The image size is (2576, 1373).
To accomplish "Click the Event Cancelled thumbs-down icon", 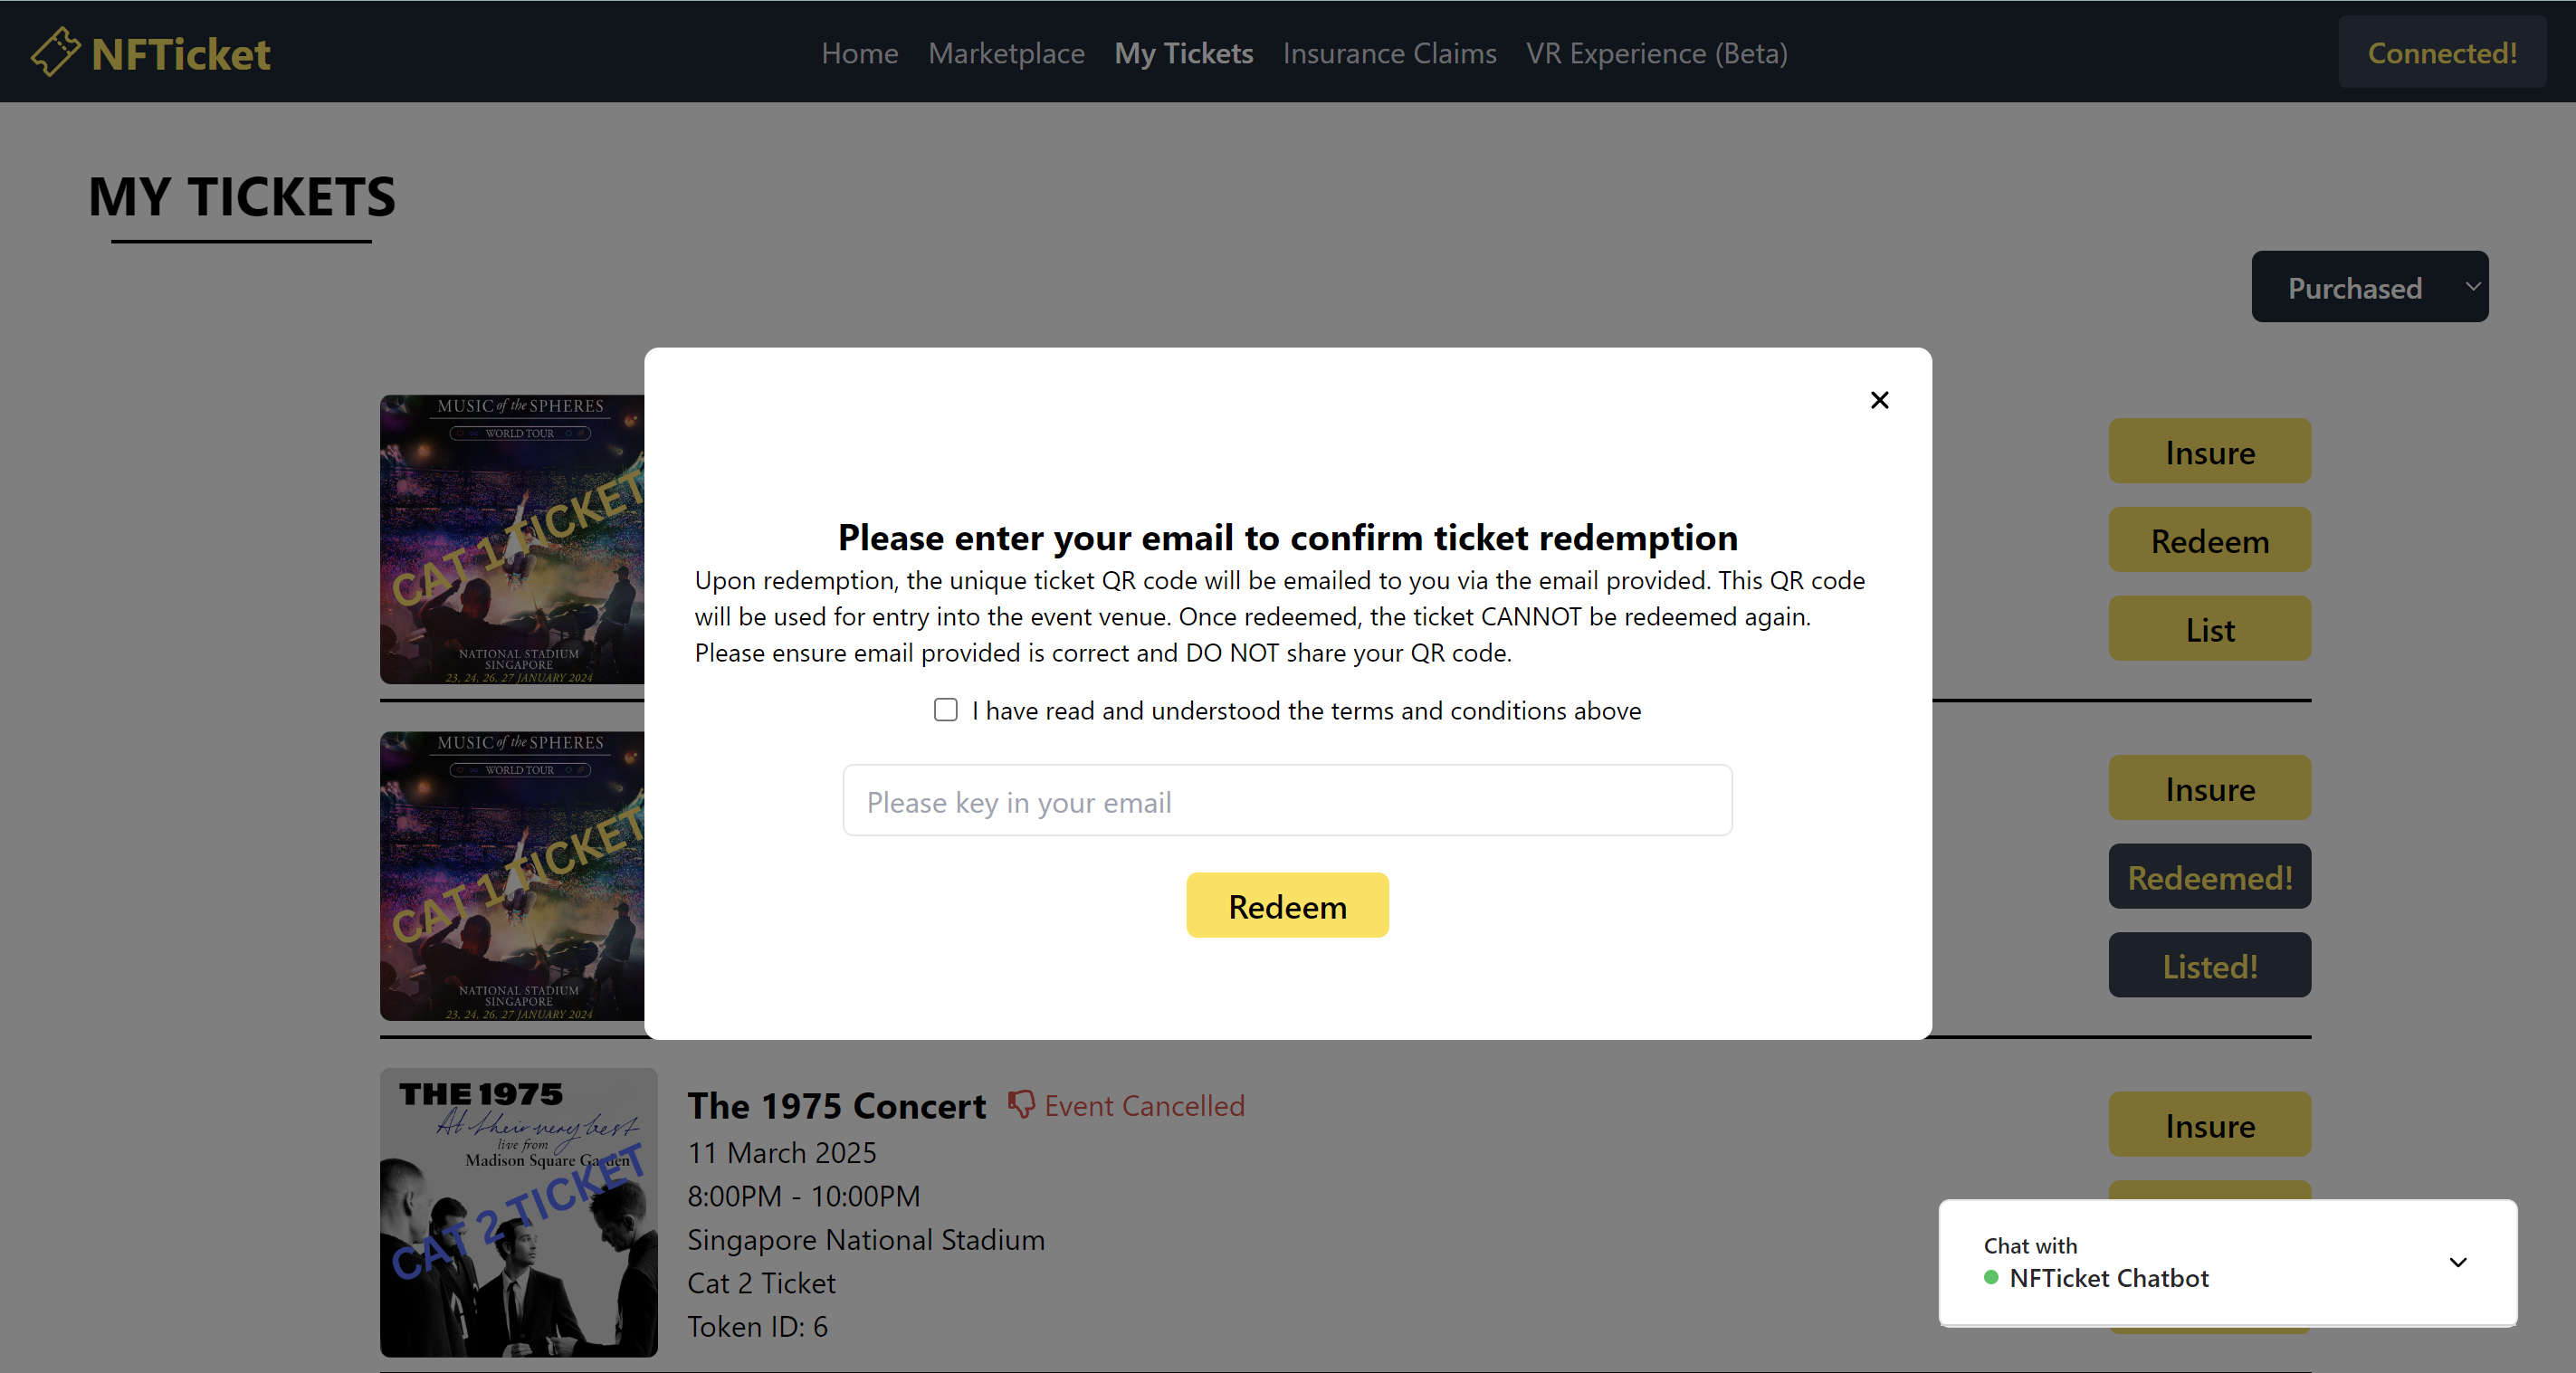I will point(1020,1104).
